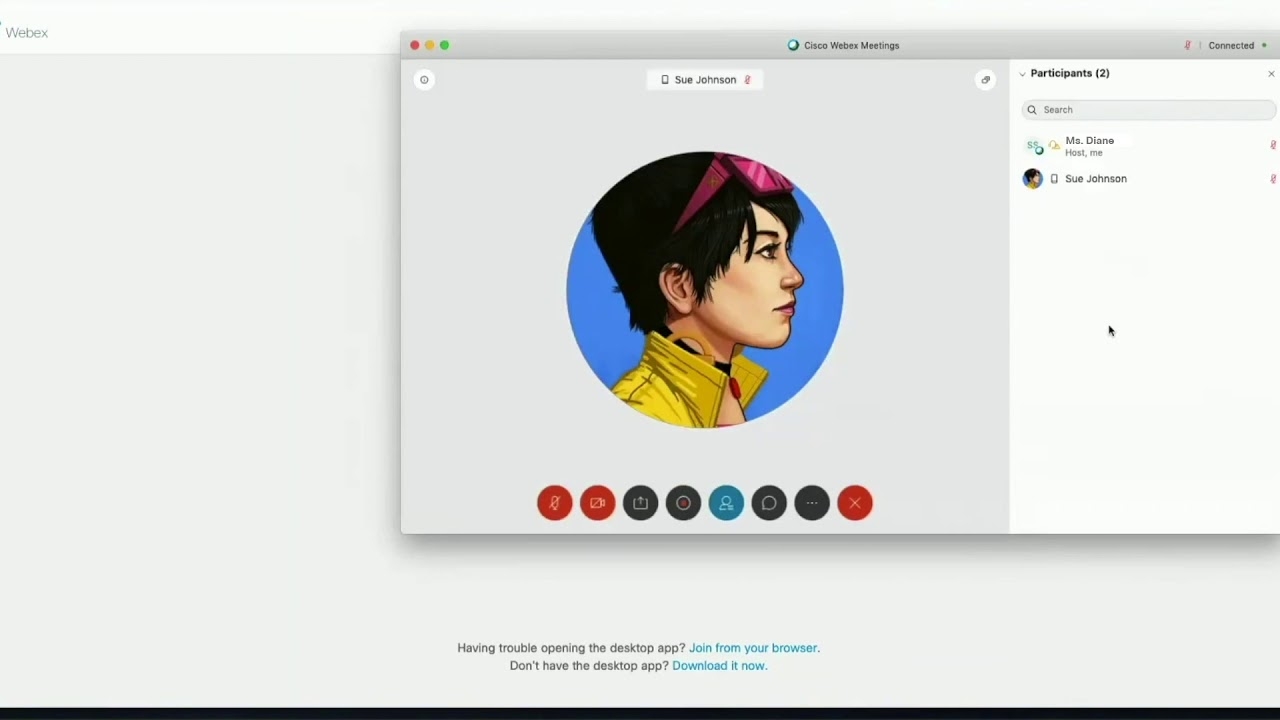Screen dimensions: 1280x720
Task: Click the Webex logo text in browser page
Action: (x=26, y=33)
